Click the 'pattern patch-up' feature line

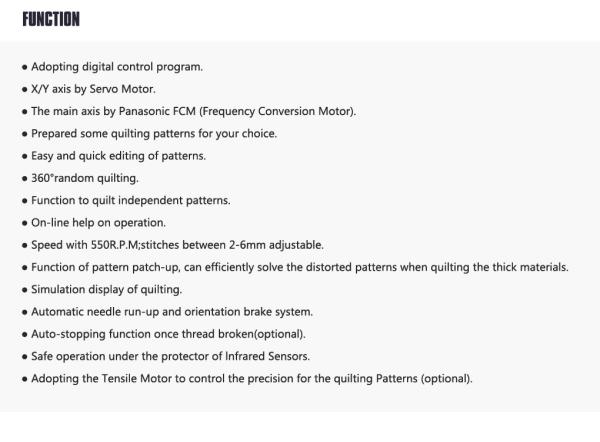300,267
